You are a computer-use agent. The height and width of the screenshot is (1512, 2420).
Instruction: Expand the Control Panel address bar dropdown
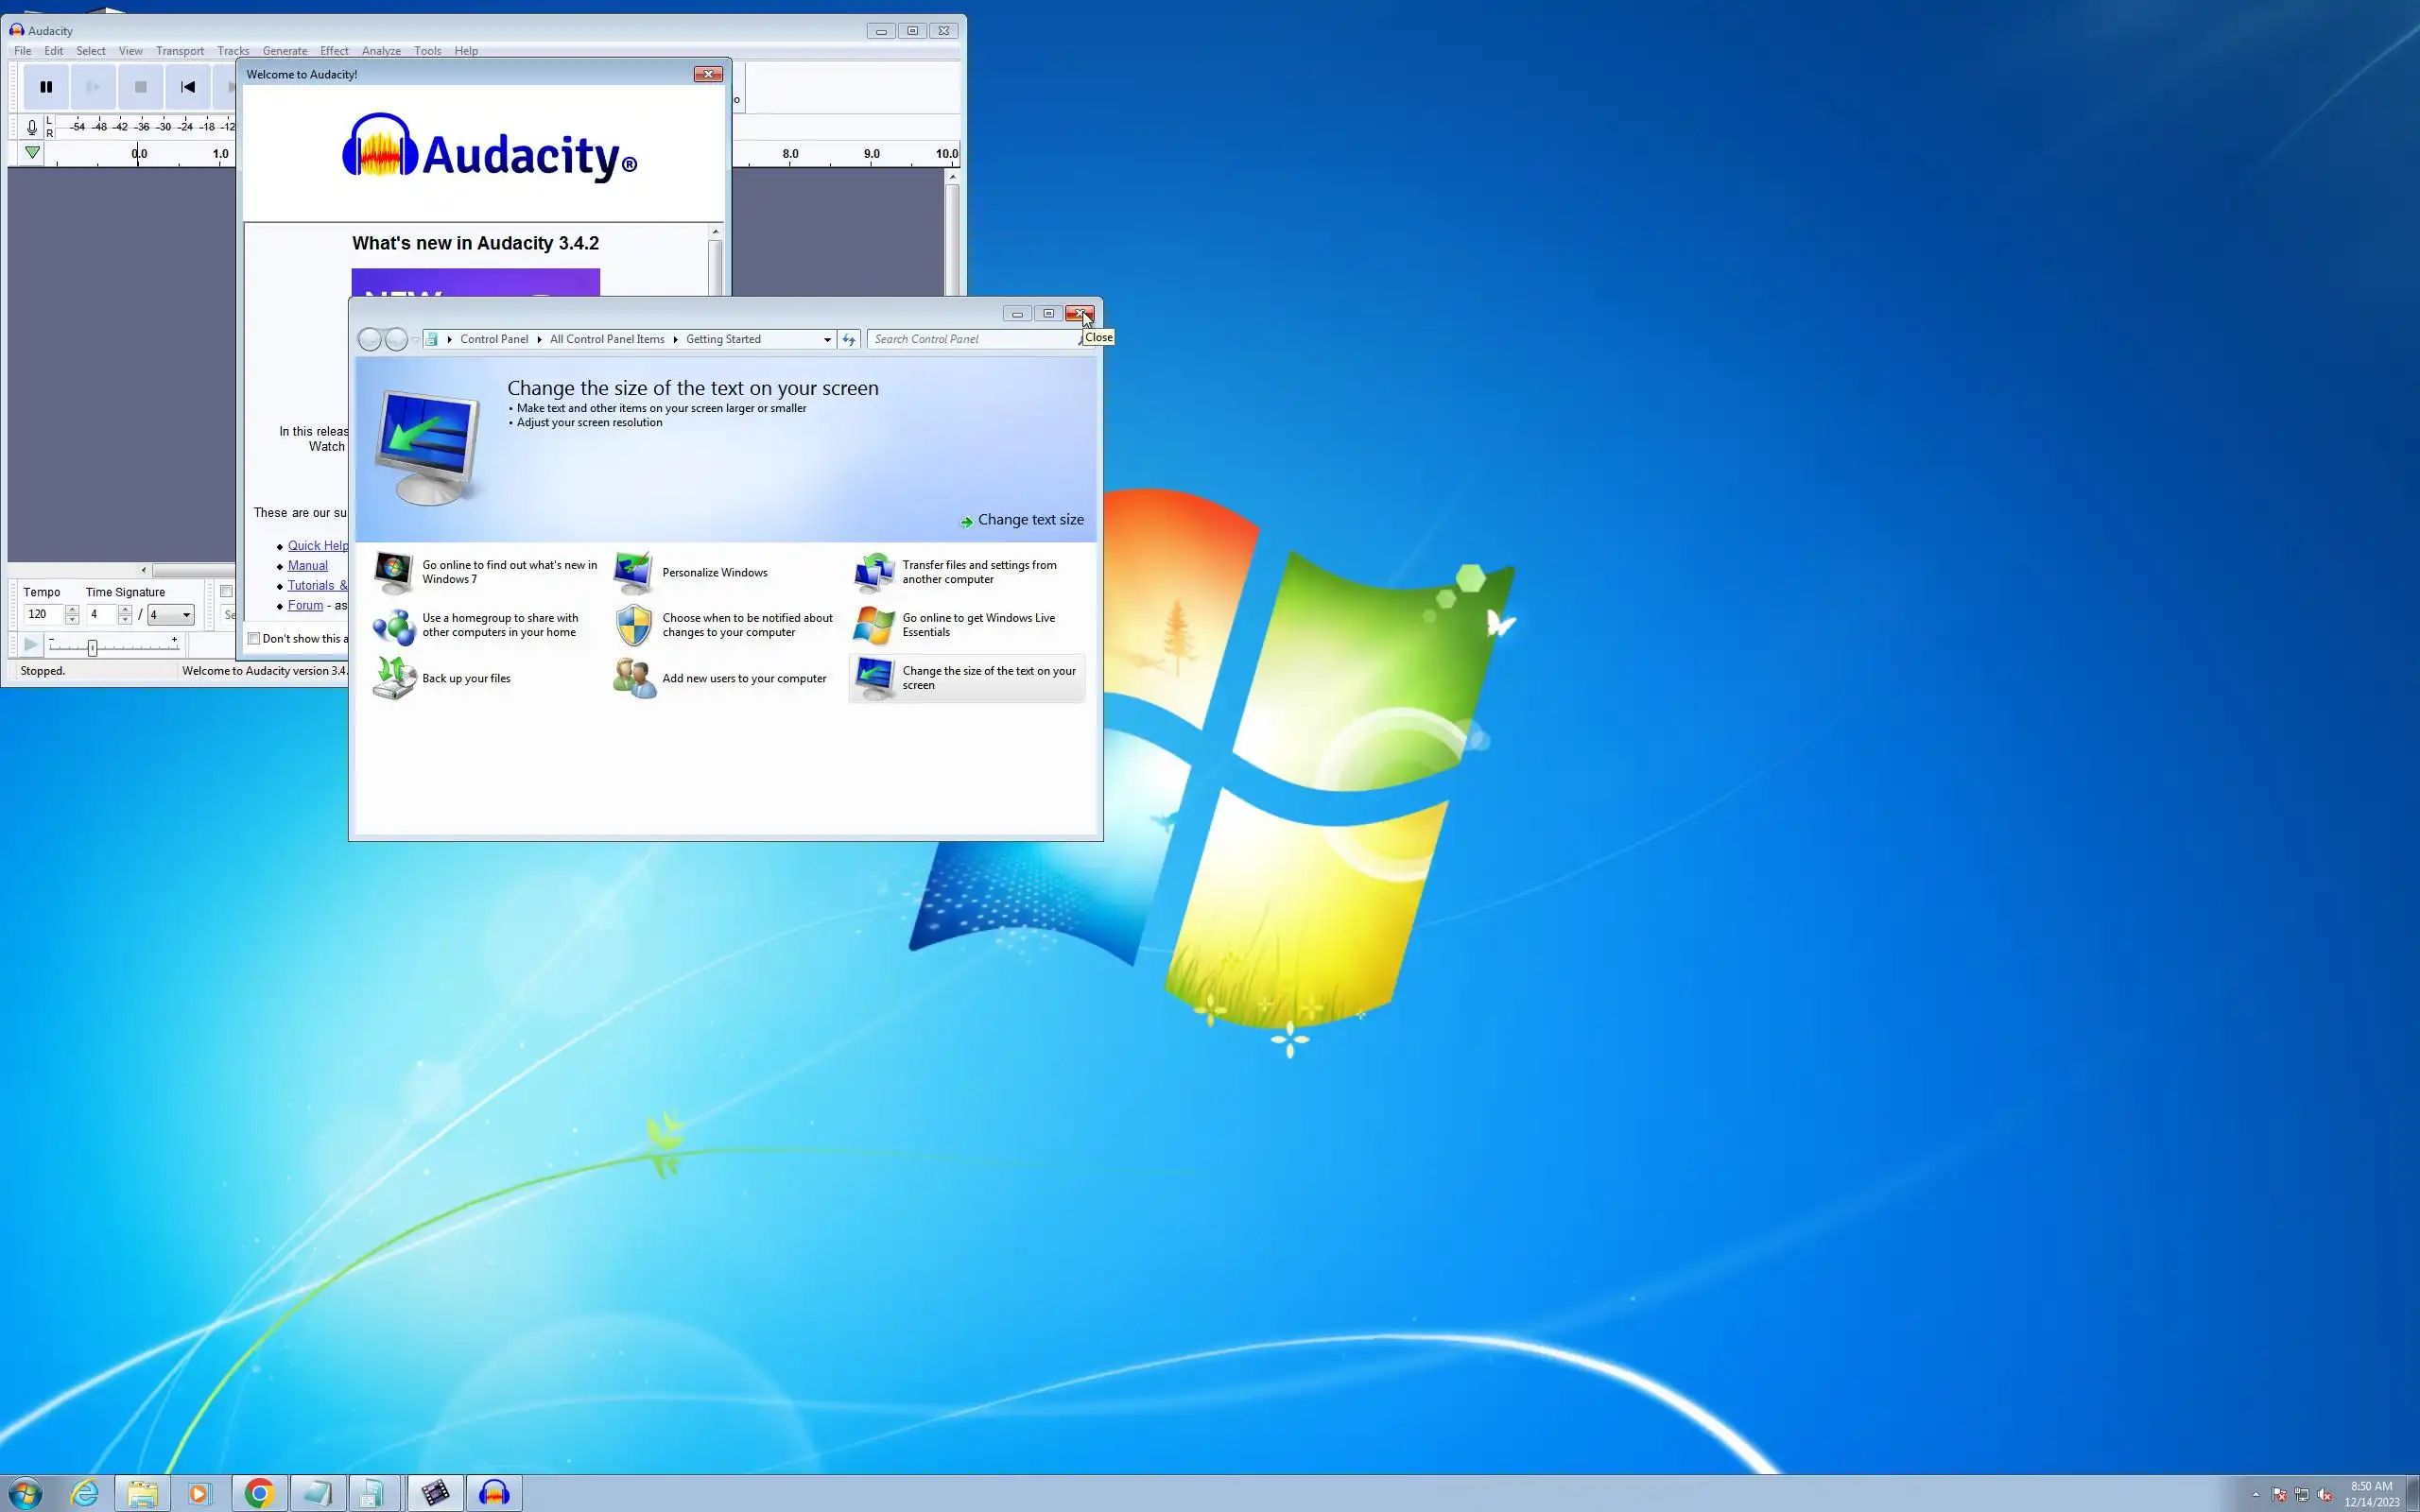pyautogui.click(x=827, y=340)
